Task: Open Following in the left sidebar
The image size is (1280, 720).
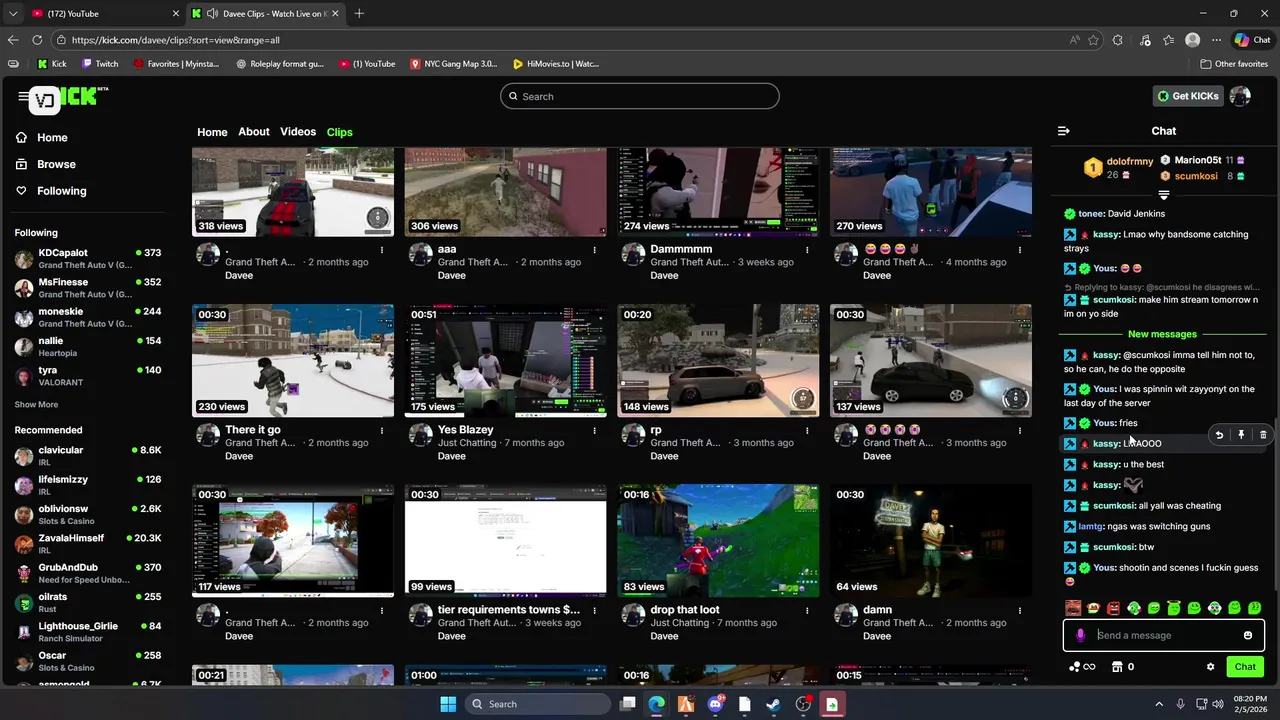Action: coord(62,191)
